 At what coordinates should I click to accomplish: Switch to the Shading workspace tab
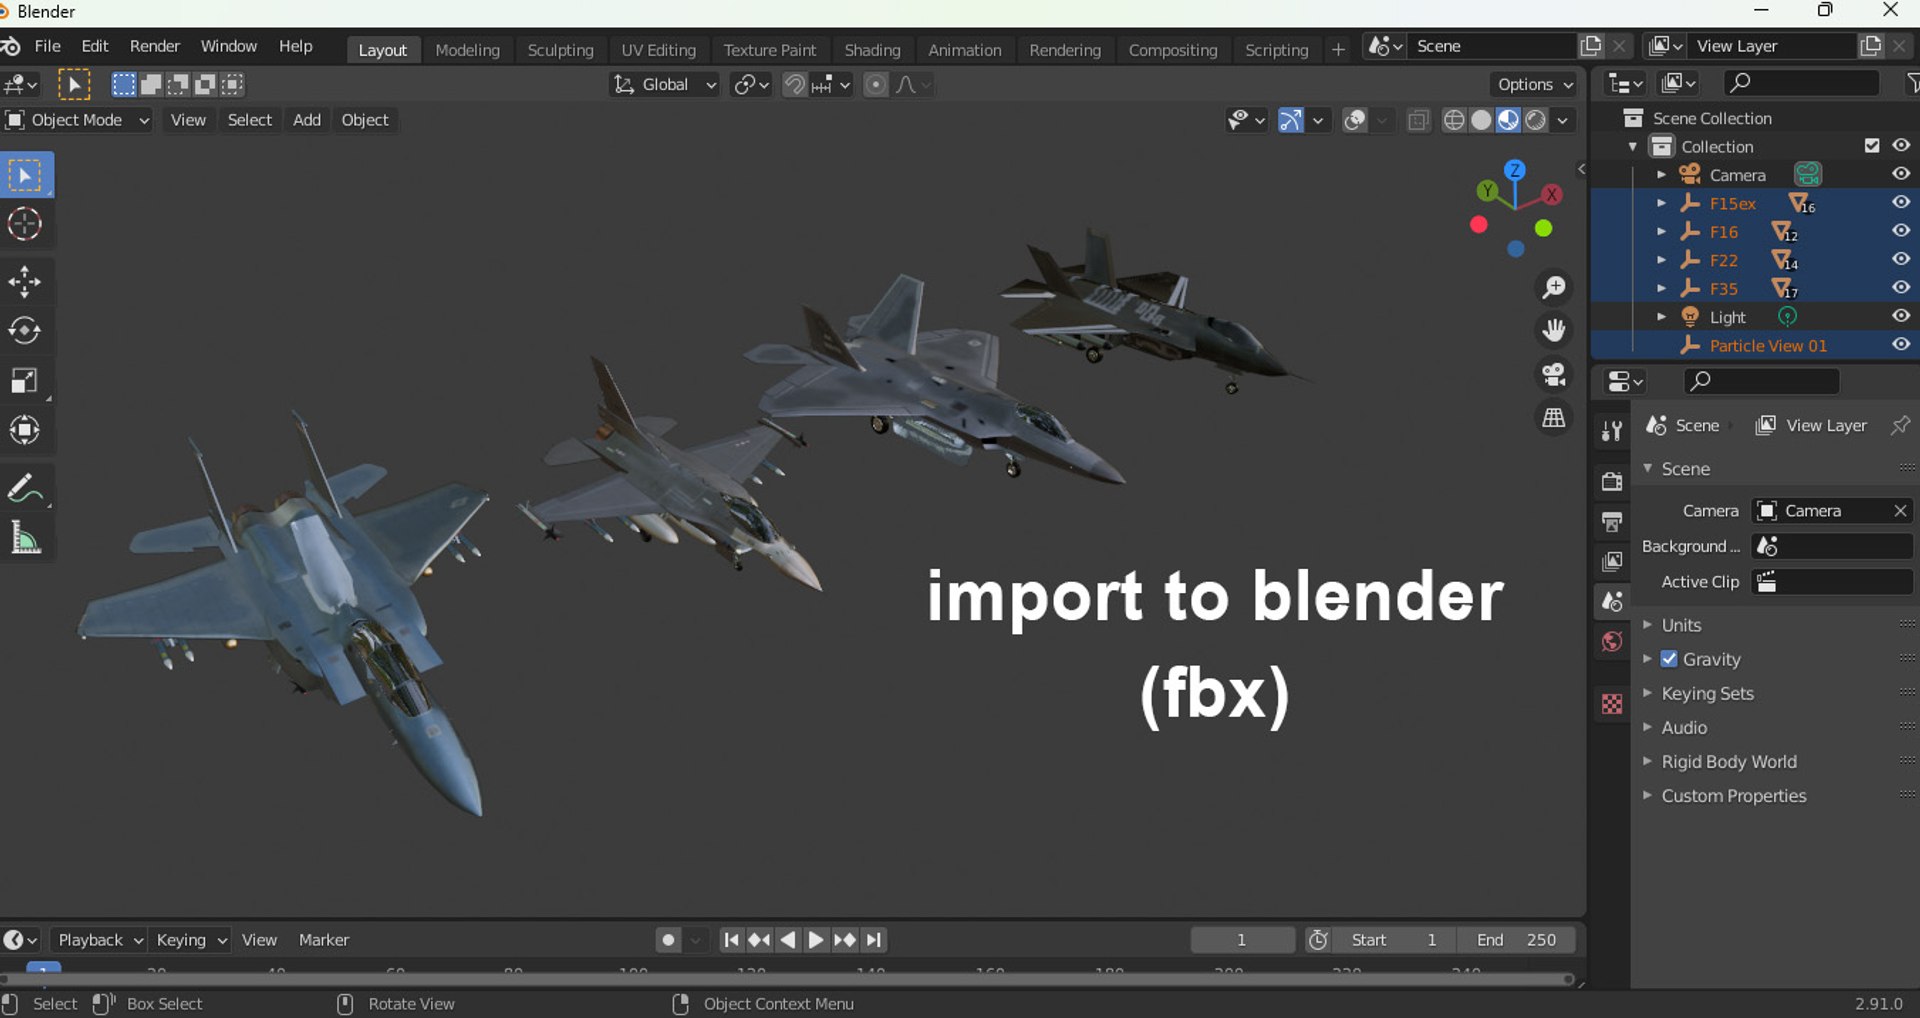[872, 50]
